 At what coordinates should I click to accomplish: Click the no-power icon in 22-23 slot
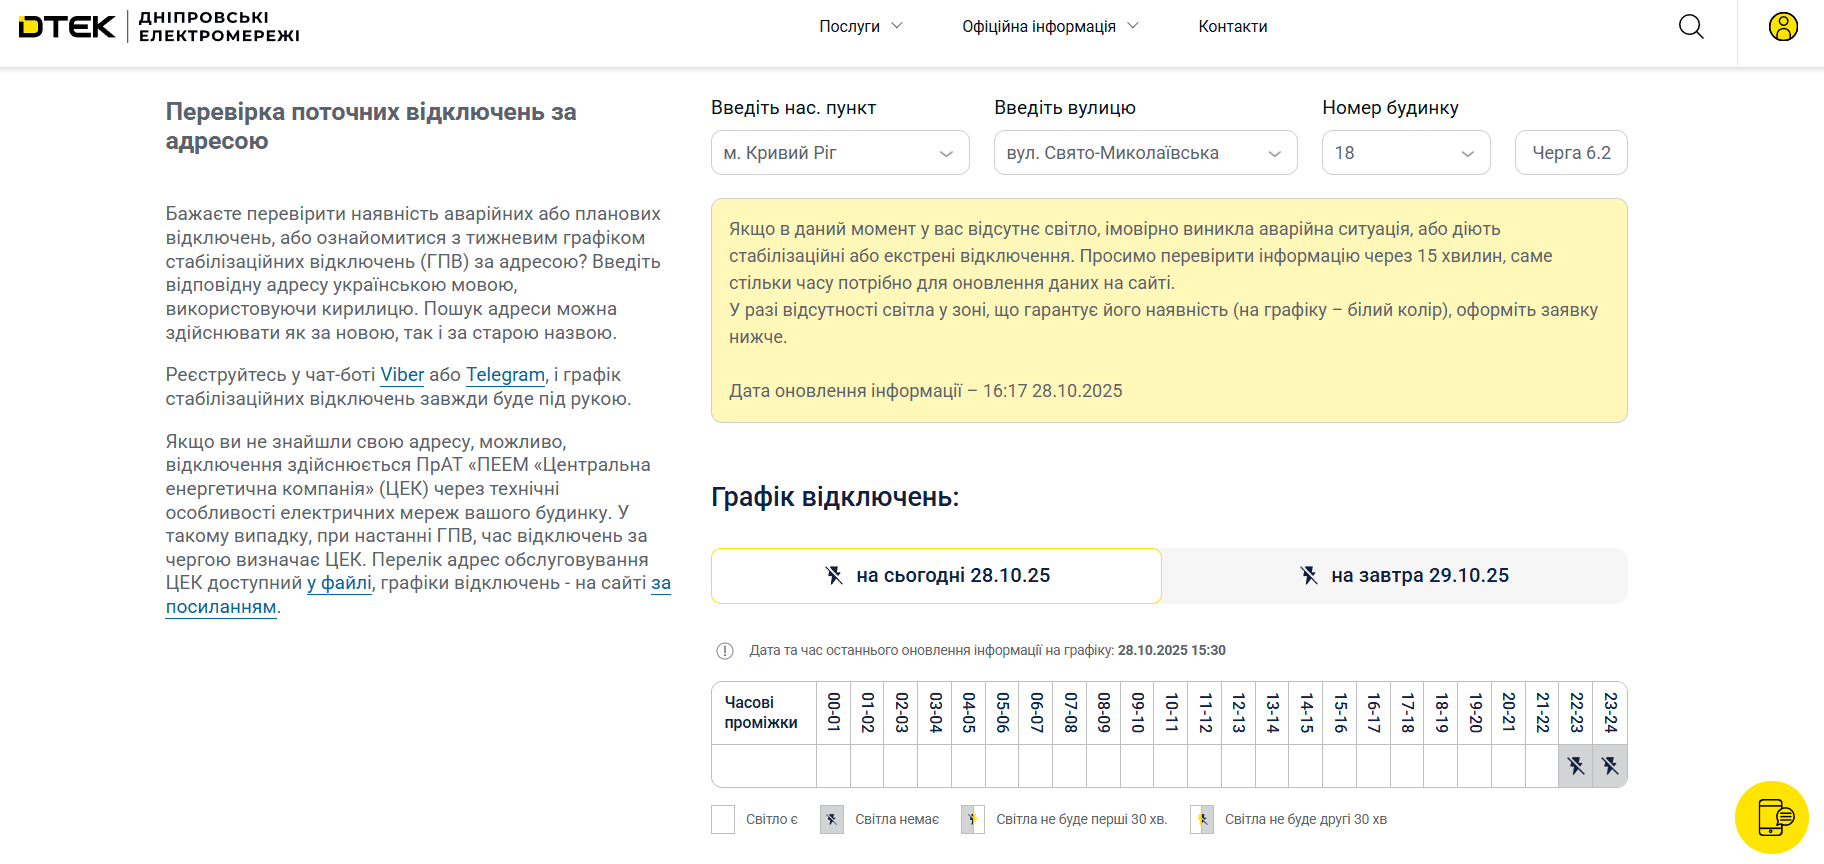click(x=1576, y=766)
